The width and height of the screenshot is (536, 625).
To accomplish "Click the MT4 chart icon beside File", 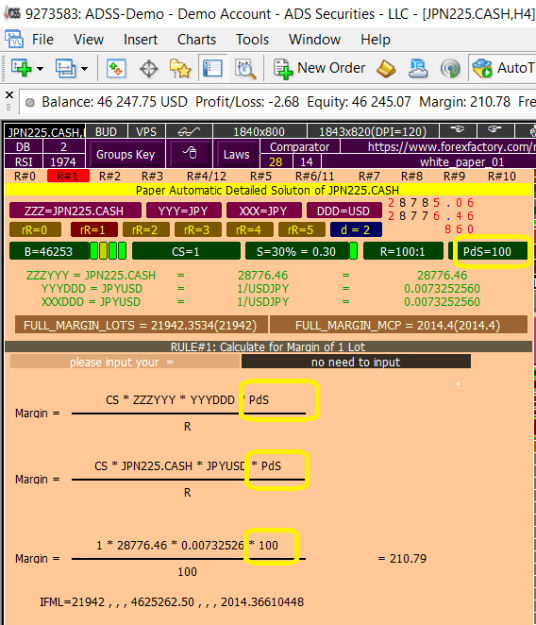I will (x=14, y=39).
